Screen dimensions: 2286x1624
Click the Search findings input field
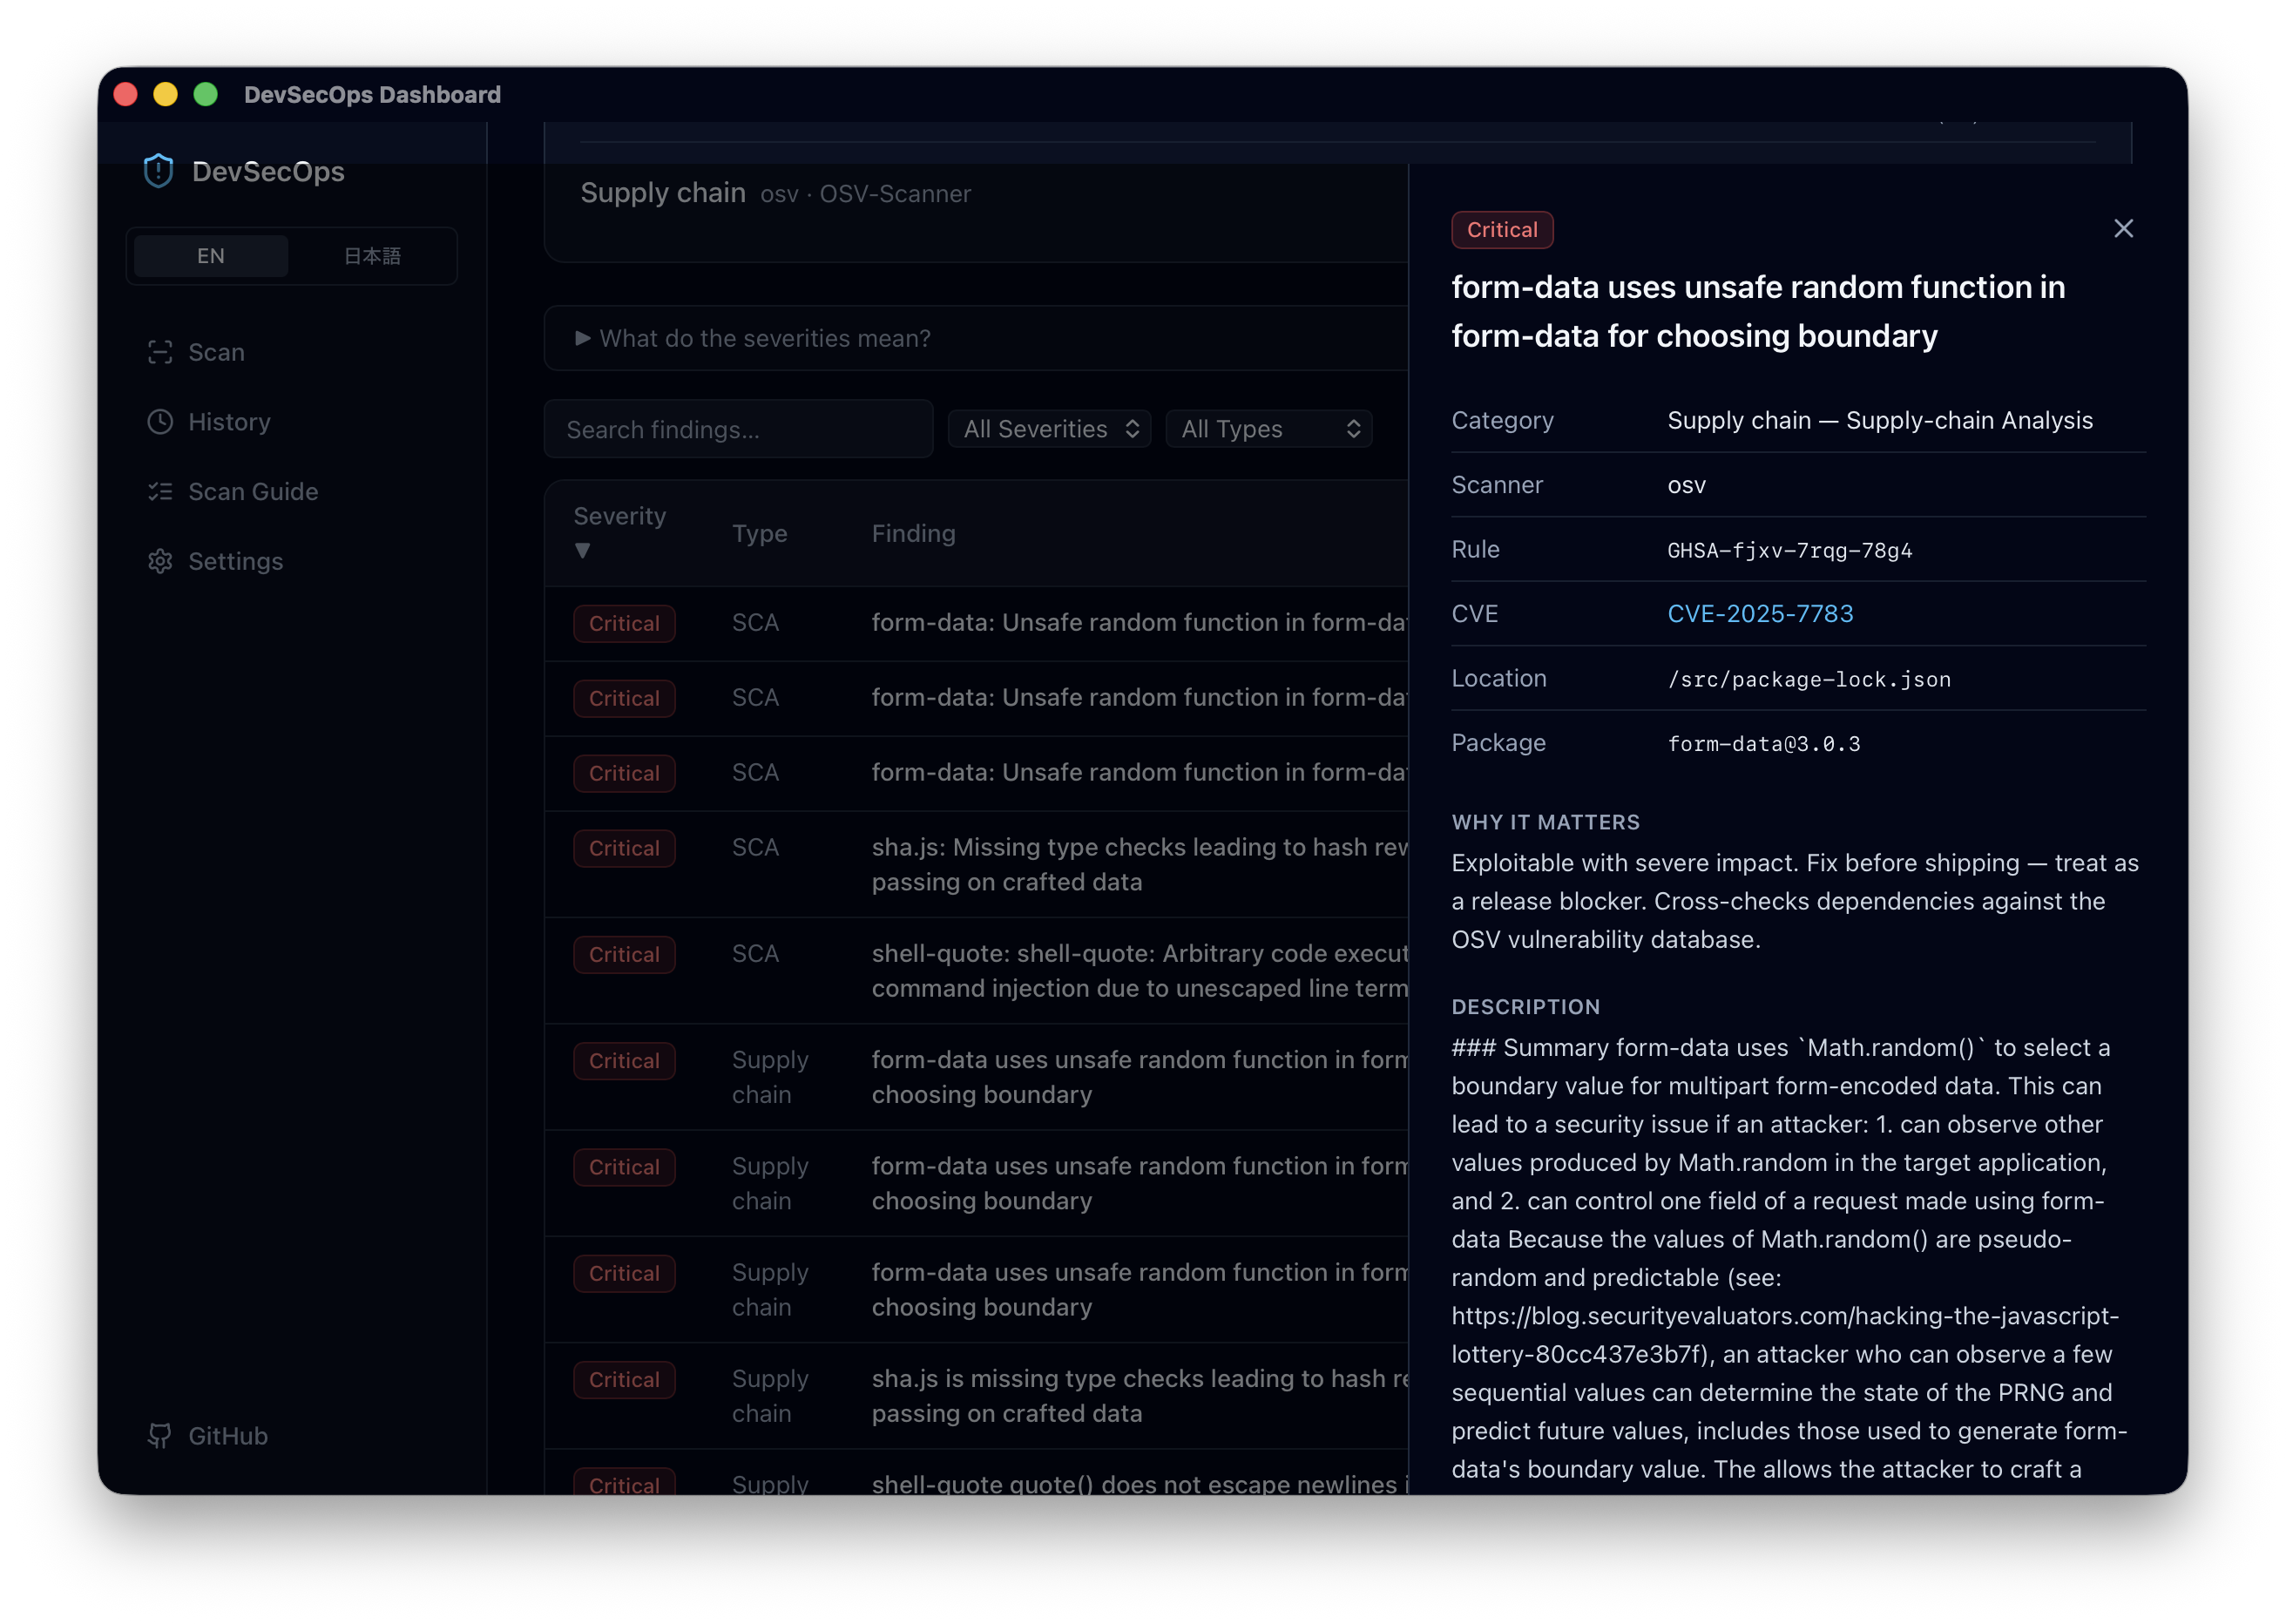(x=739, y=429)
